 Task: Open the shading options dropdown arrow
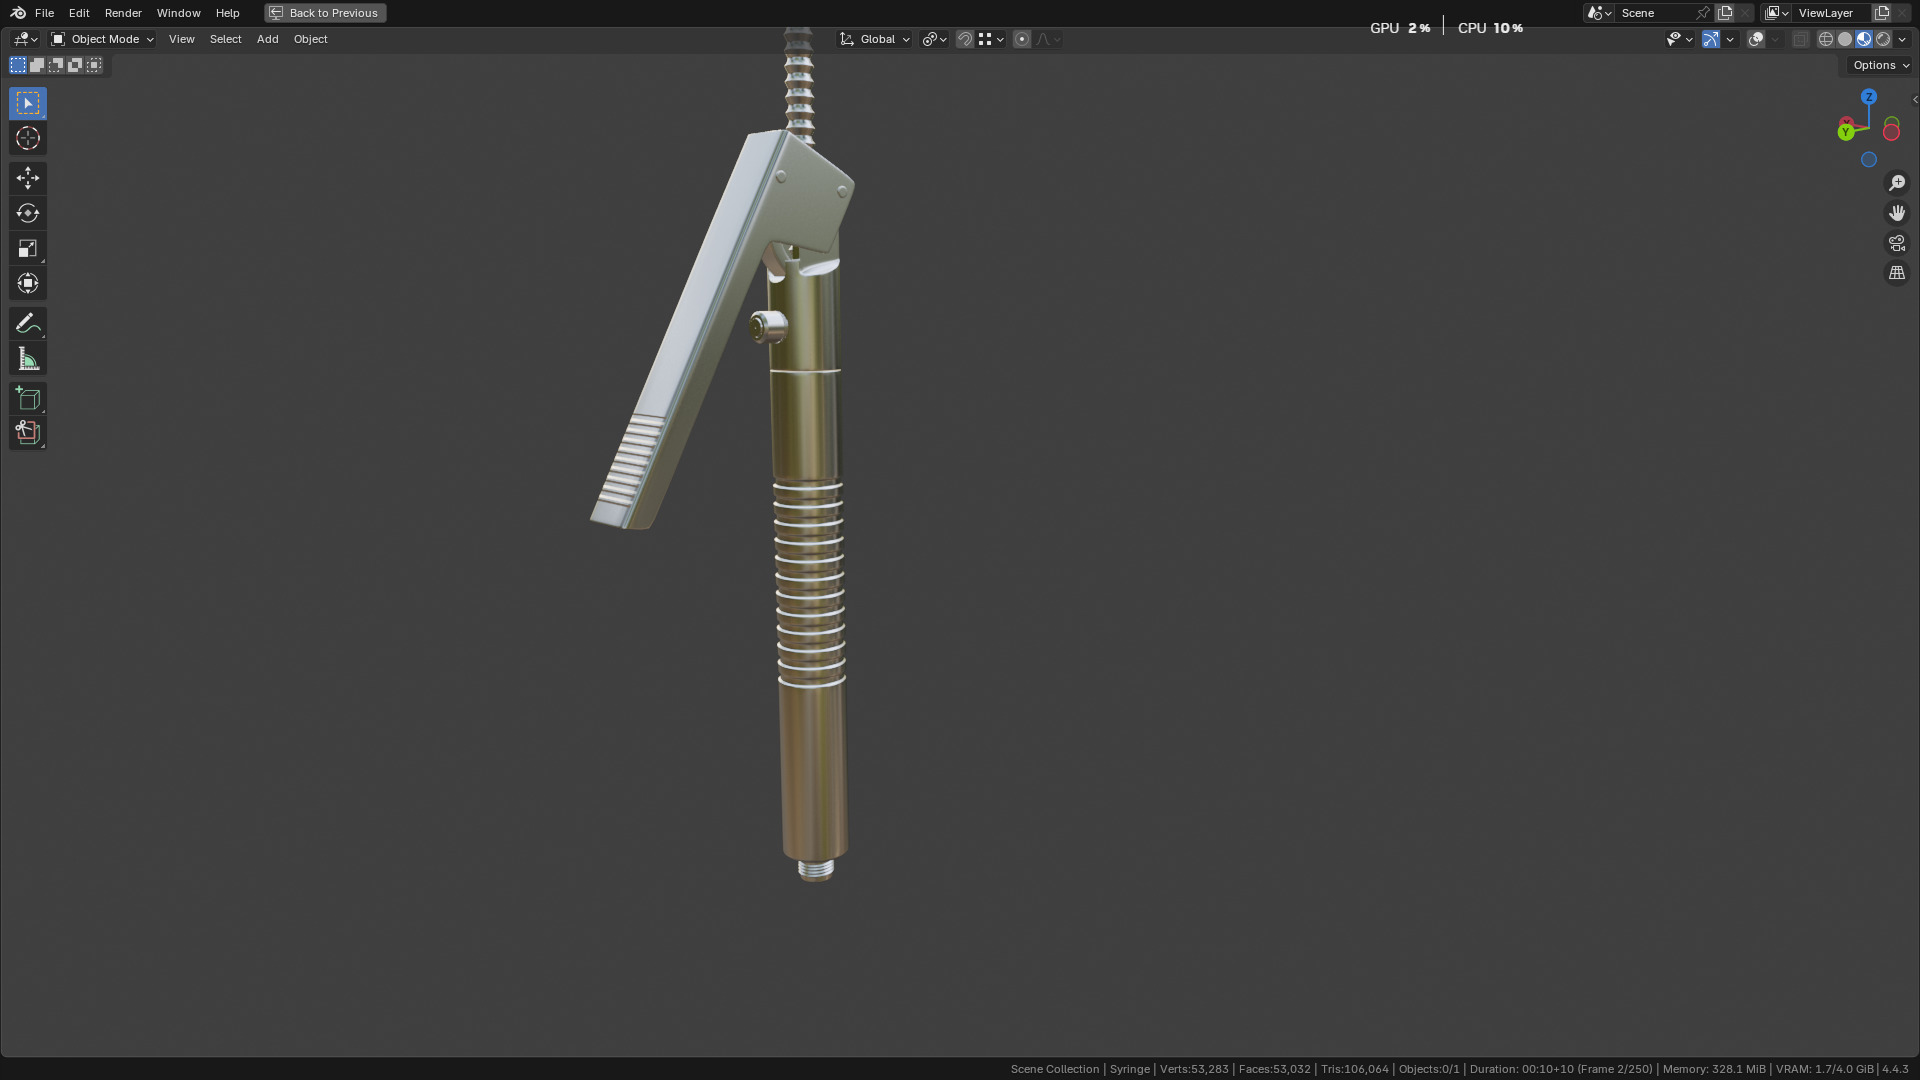[1902, 39]
